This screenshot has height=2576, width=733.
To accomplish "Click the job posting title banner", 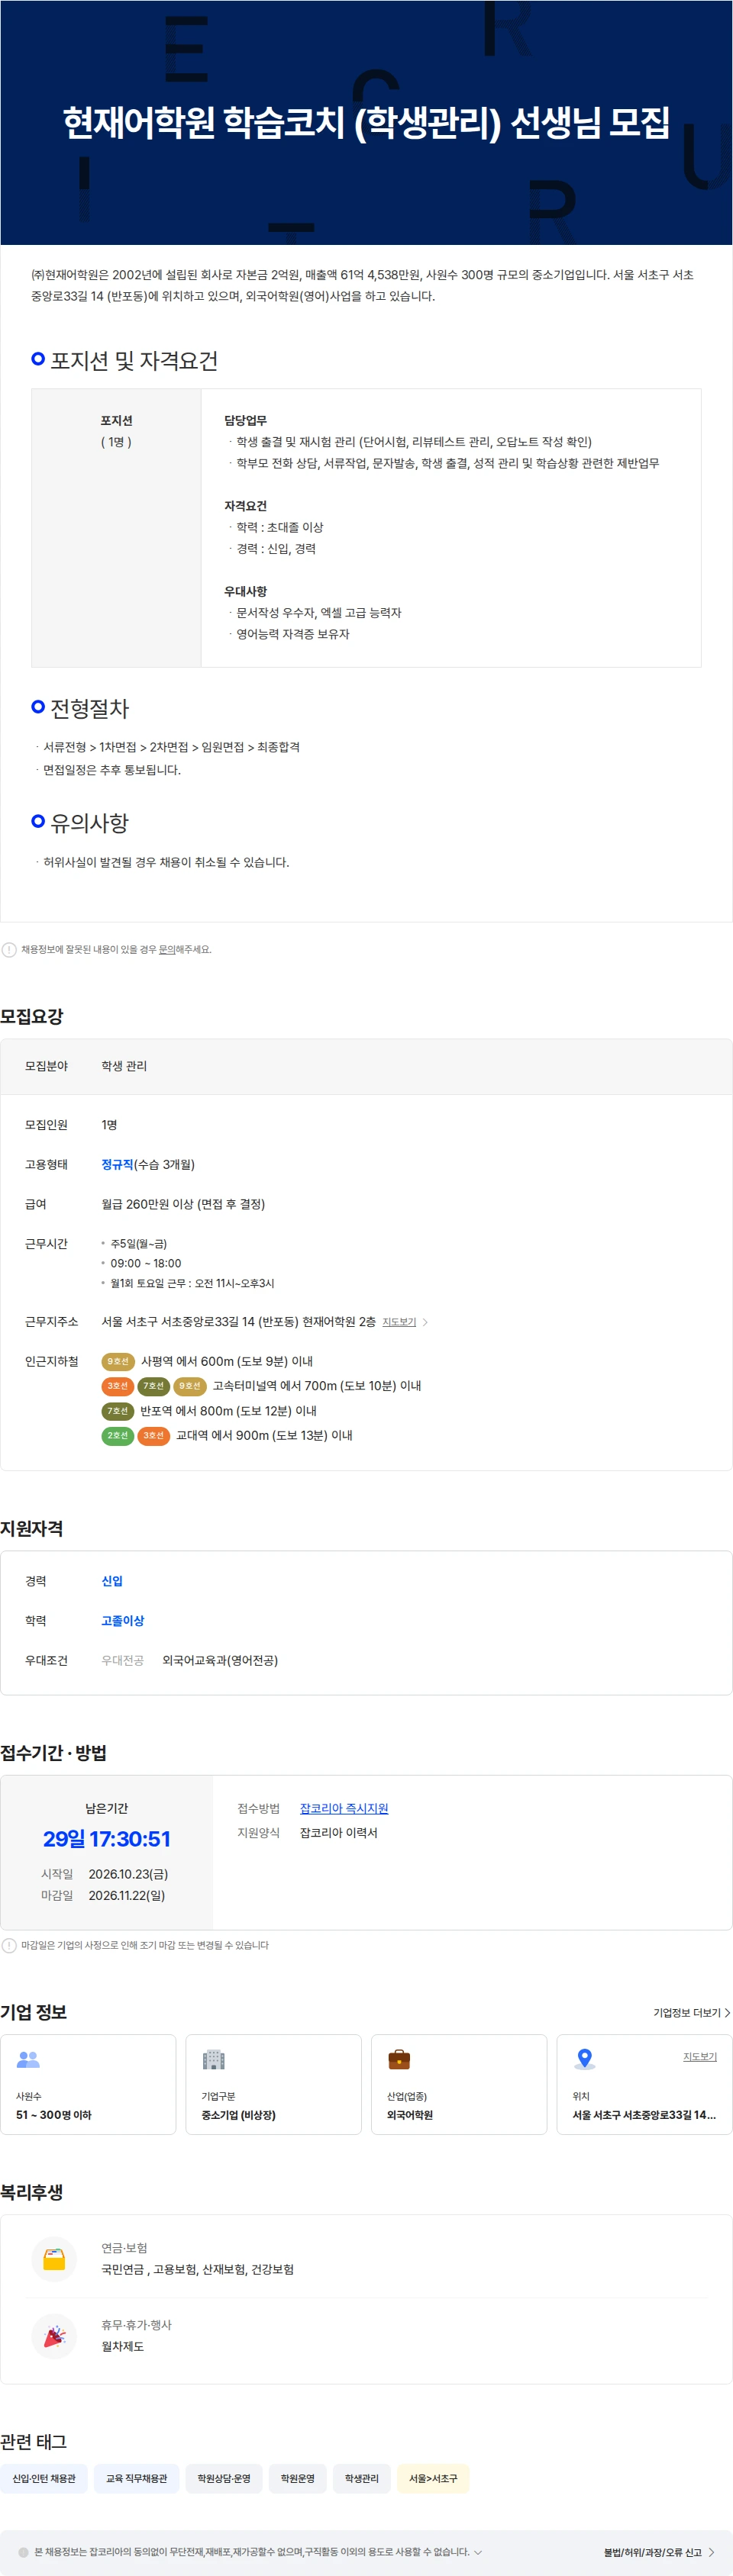I will pos(366,122).
